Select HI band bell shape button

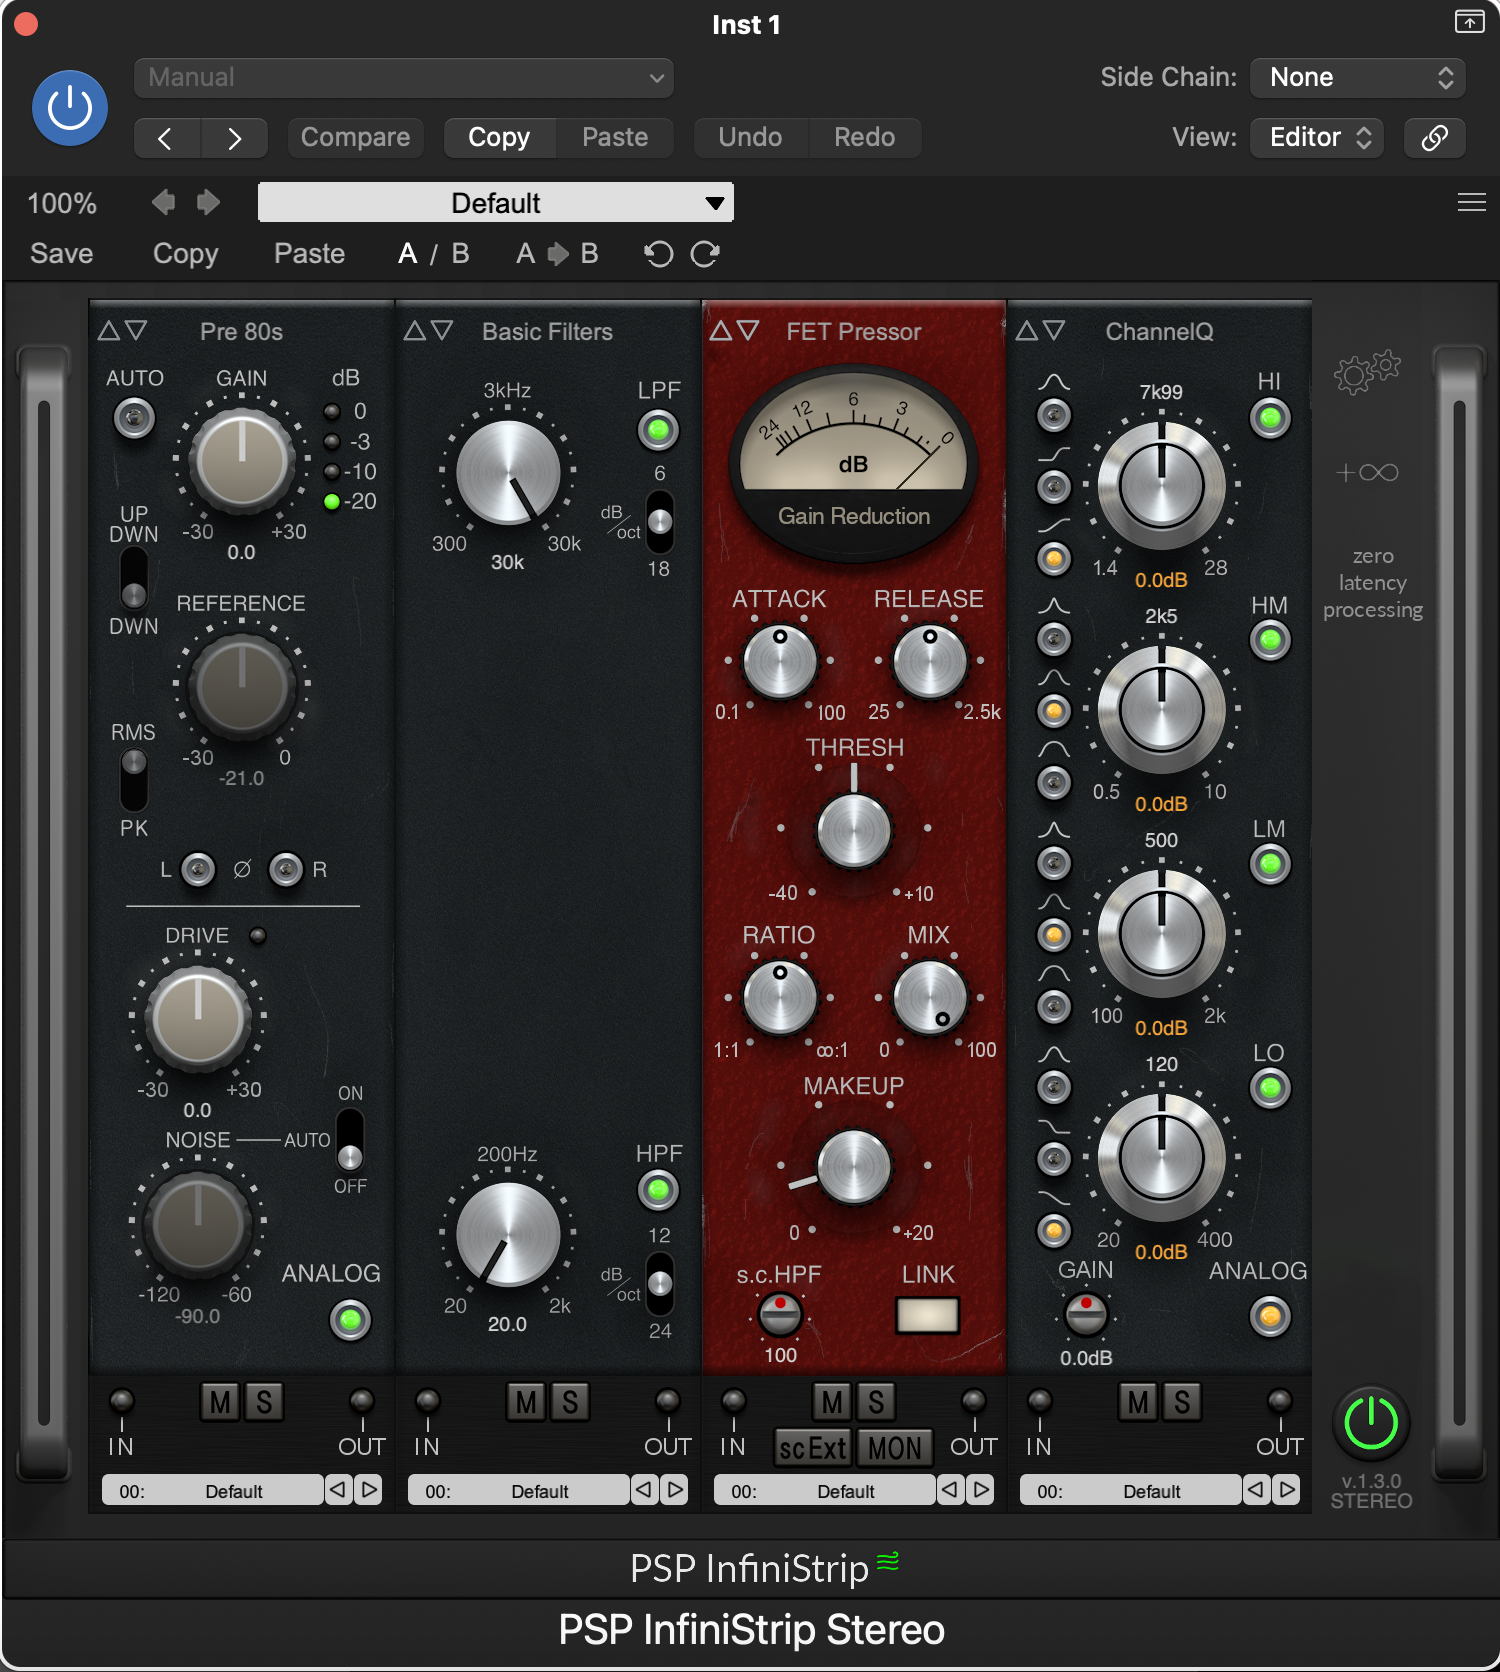[1053, 415]
